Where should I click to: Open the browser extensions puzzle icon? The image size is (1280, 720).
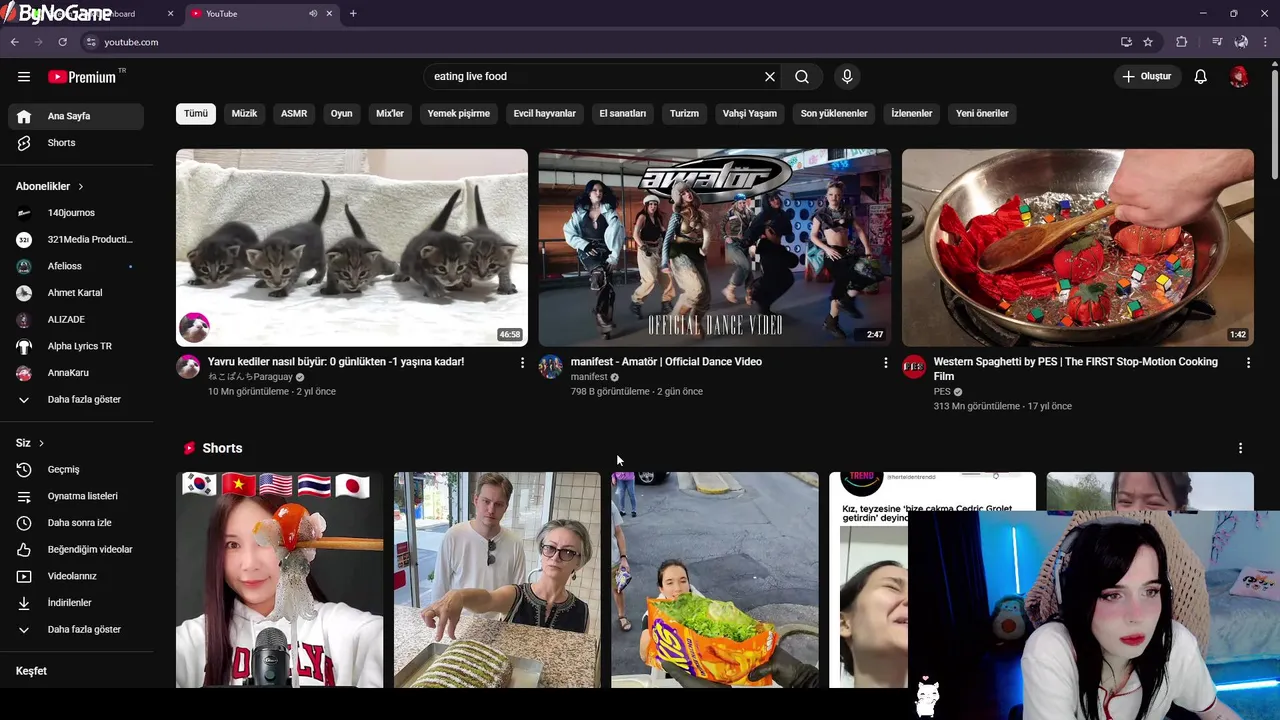pyautogui.click(x=1182, y=42)
